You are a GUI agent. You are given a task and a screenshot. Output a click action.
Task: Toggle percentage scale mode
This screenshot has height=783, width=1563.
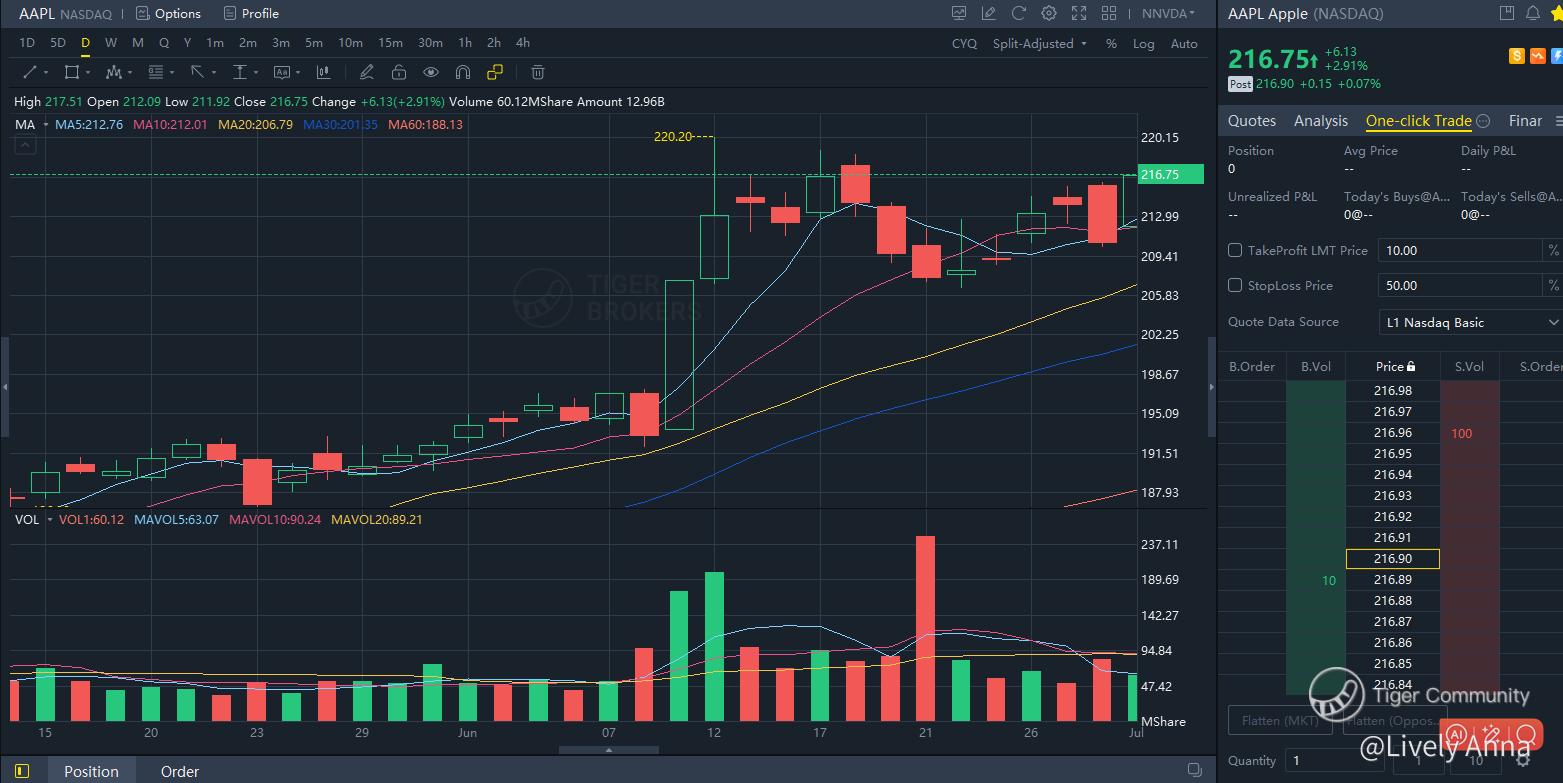click(x=1111, y=44)
